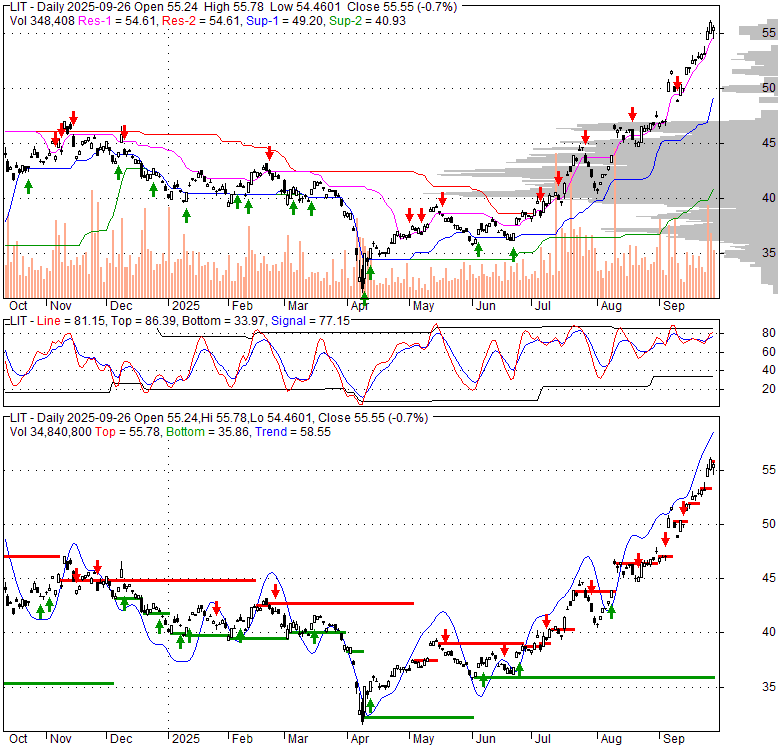780x745 pixels.
Task: Click the bottom chart's Close 55.55 (-0.7%) text
Action: (373, 418)
